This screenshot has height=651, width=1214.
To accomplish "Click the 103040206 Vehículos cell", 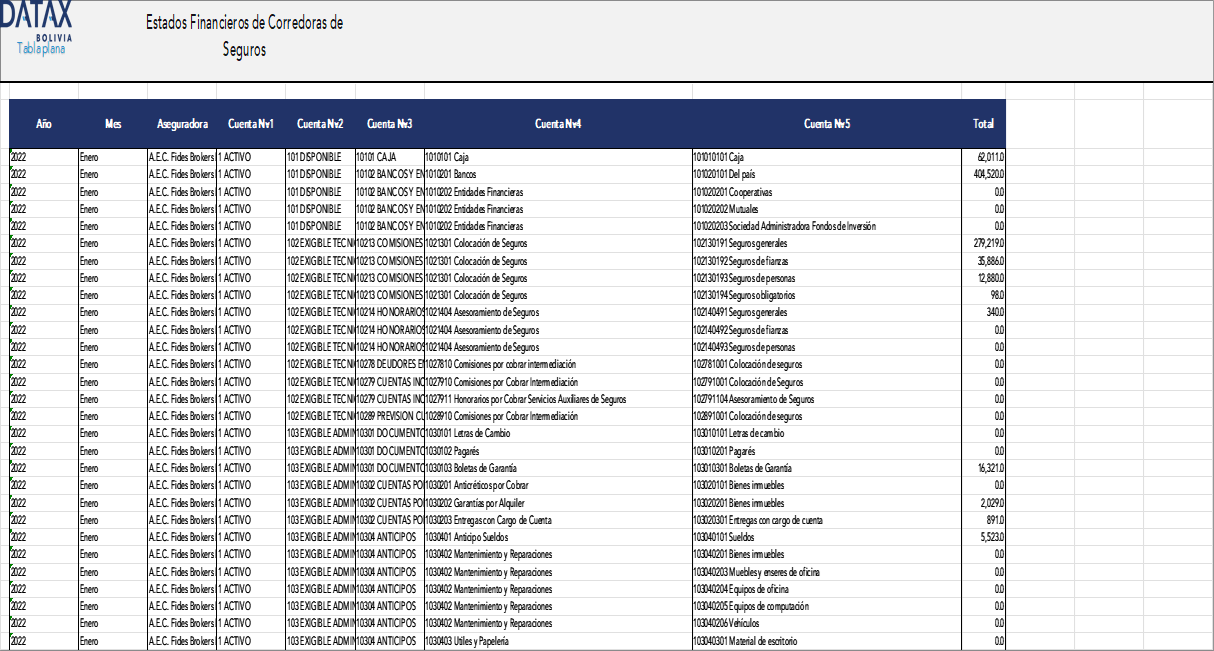I will pyautogui.click(x=827, y=623).
